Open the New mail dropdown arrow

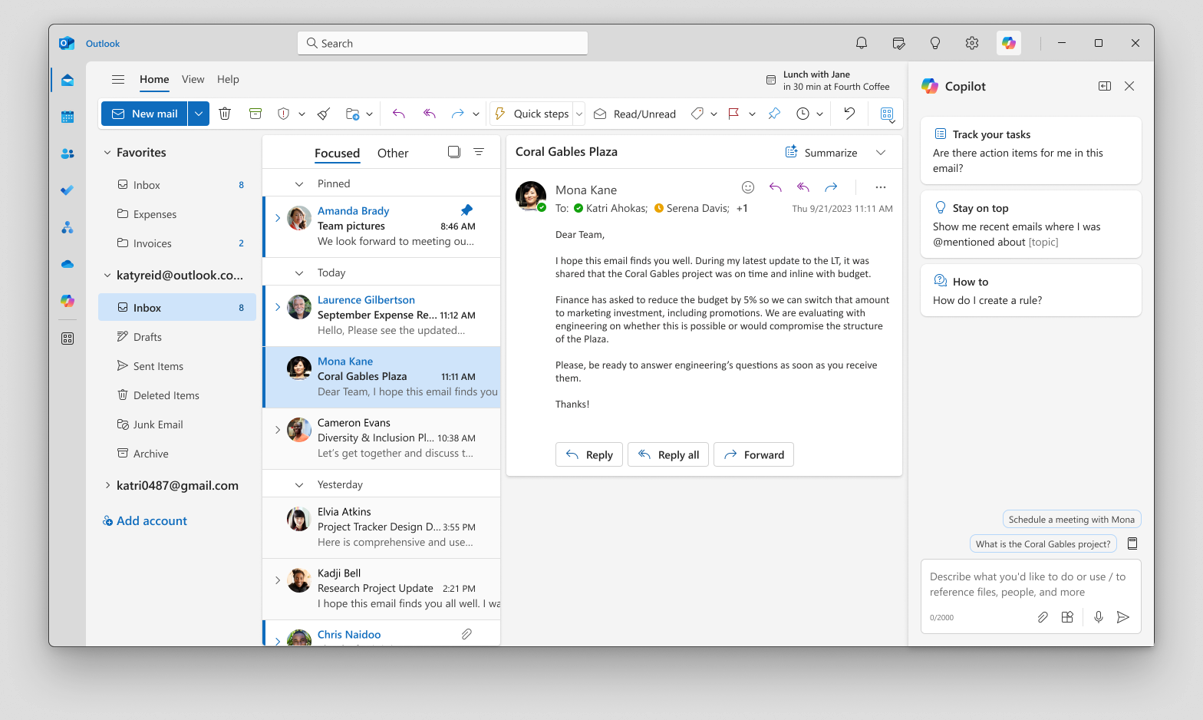pyautogui.click(x=199, y=114)
